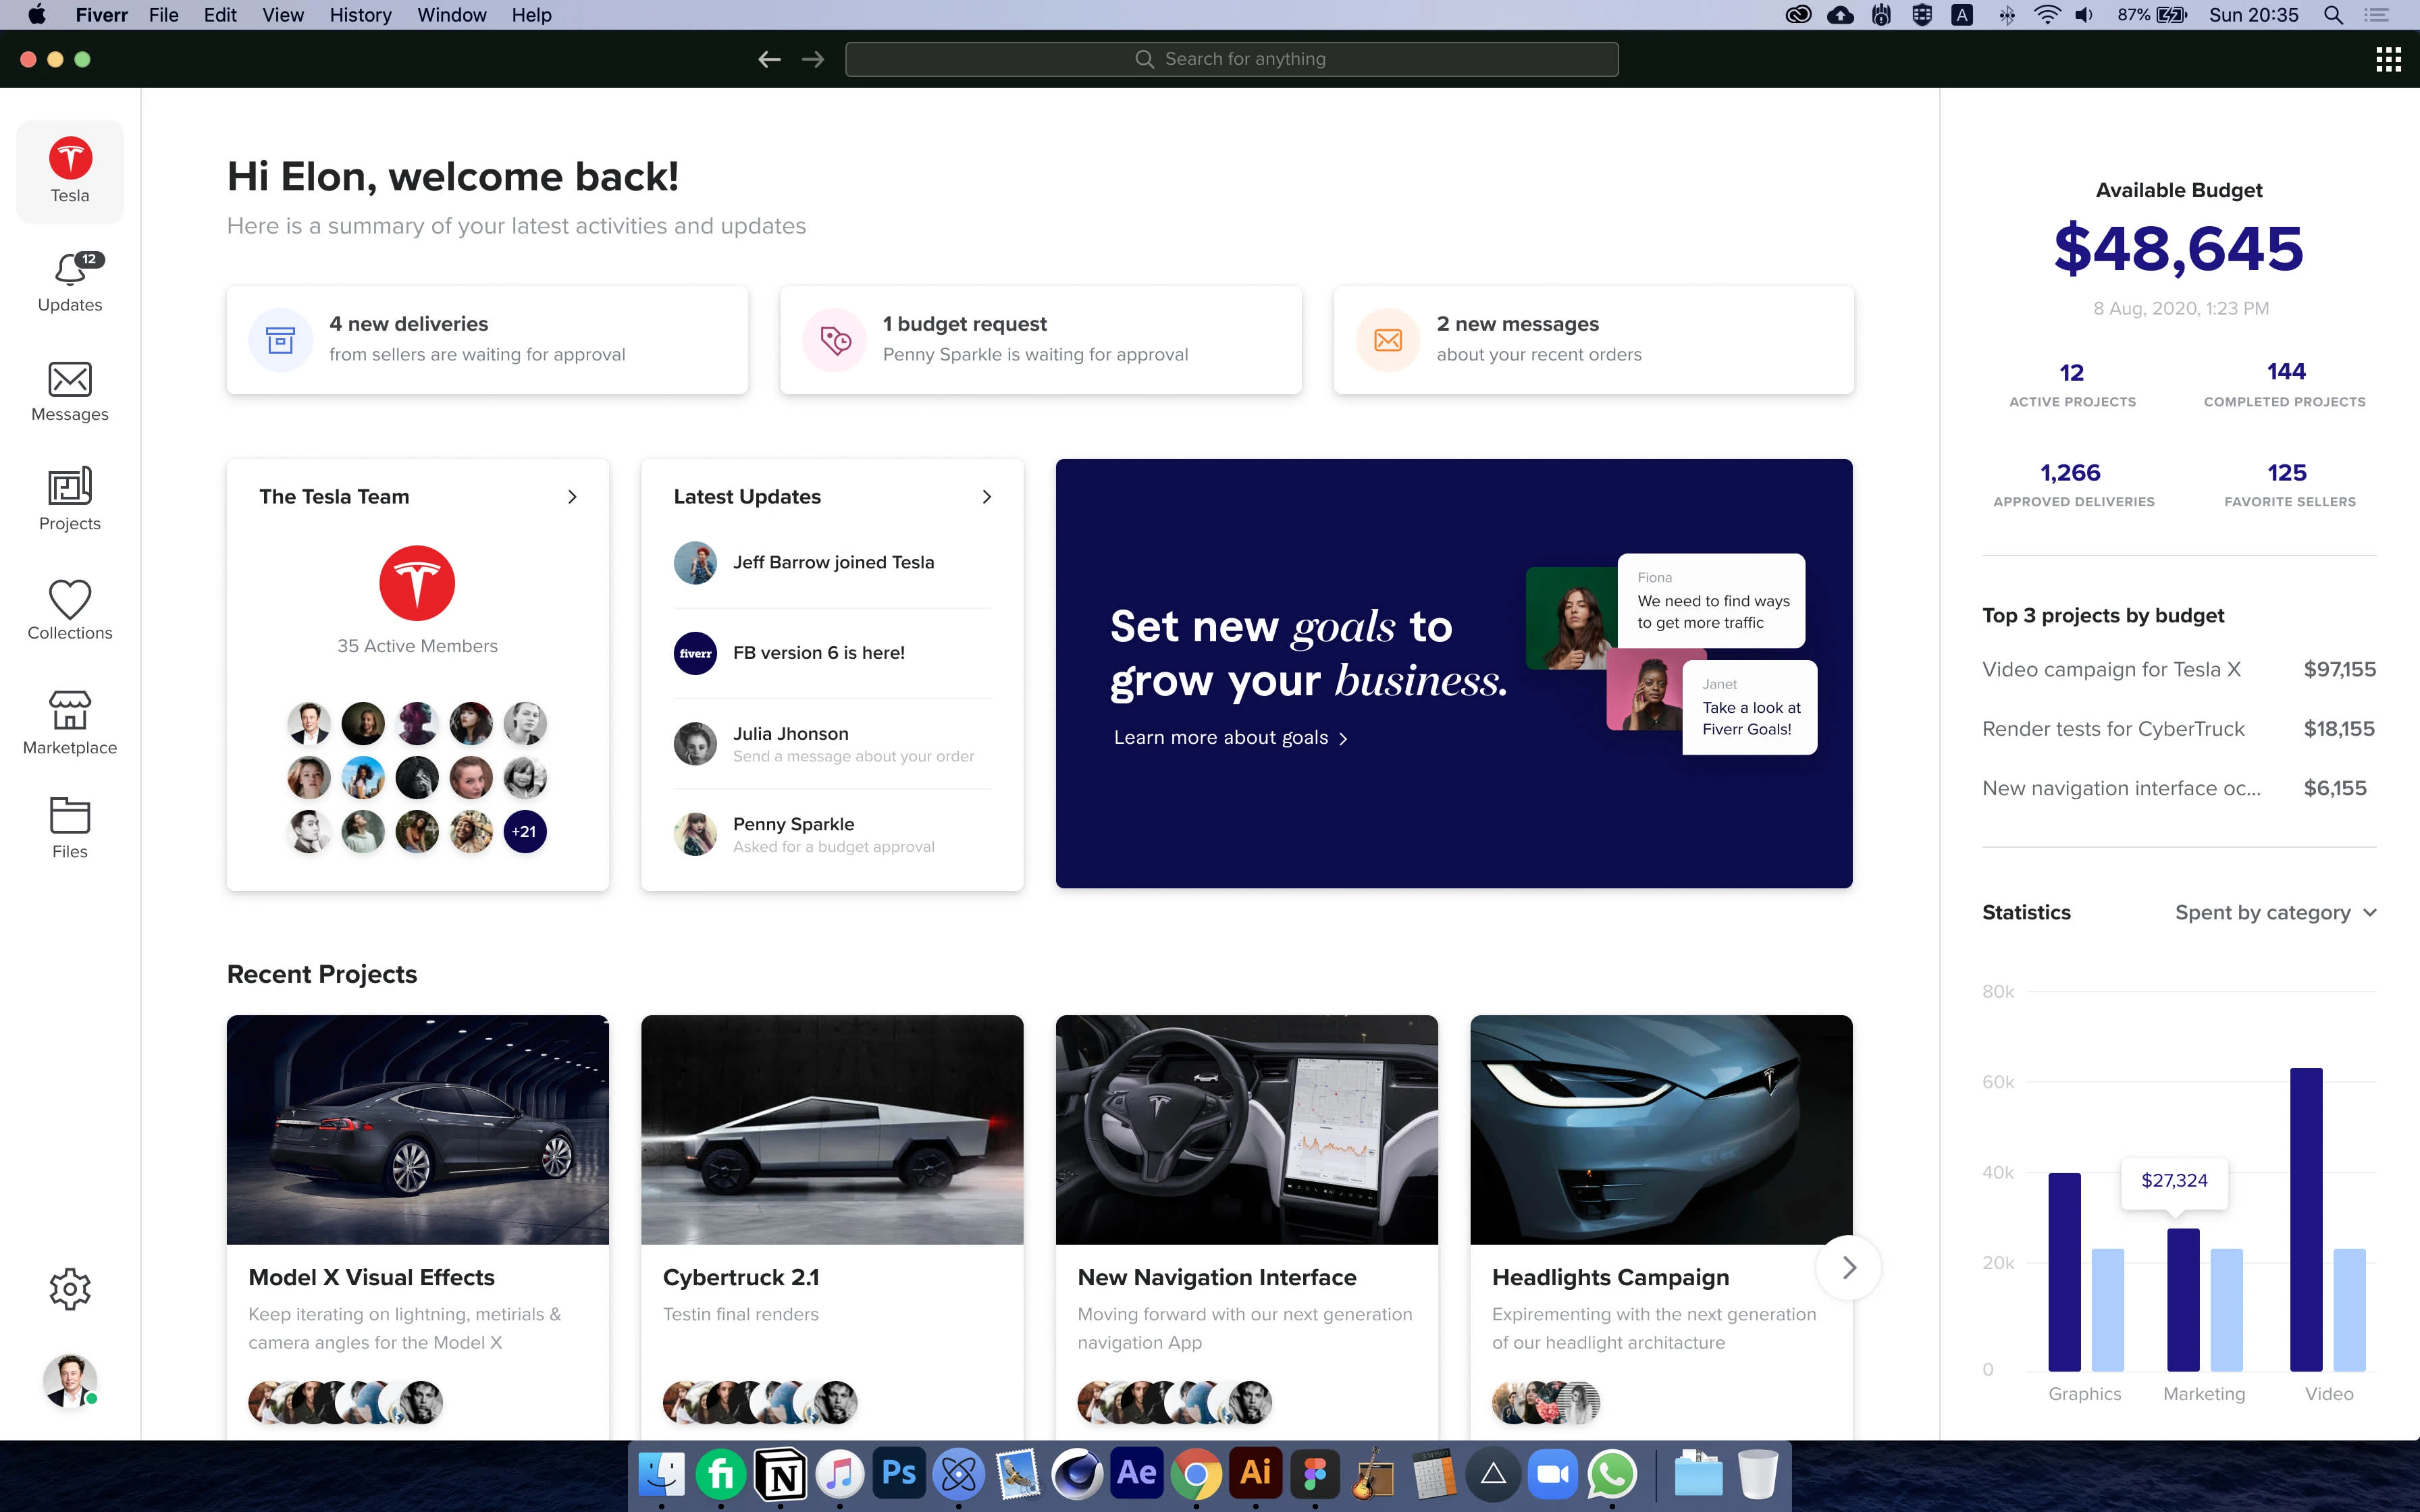Viewport: 2420px width, 1512px height.
Task: Open Settings with the gear icon
Action: (69, 1288)
